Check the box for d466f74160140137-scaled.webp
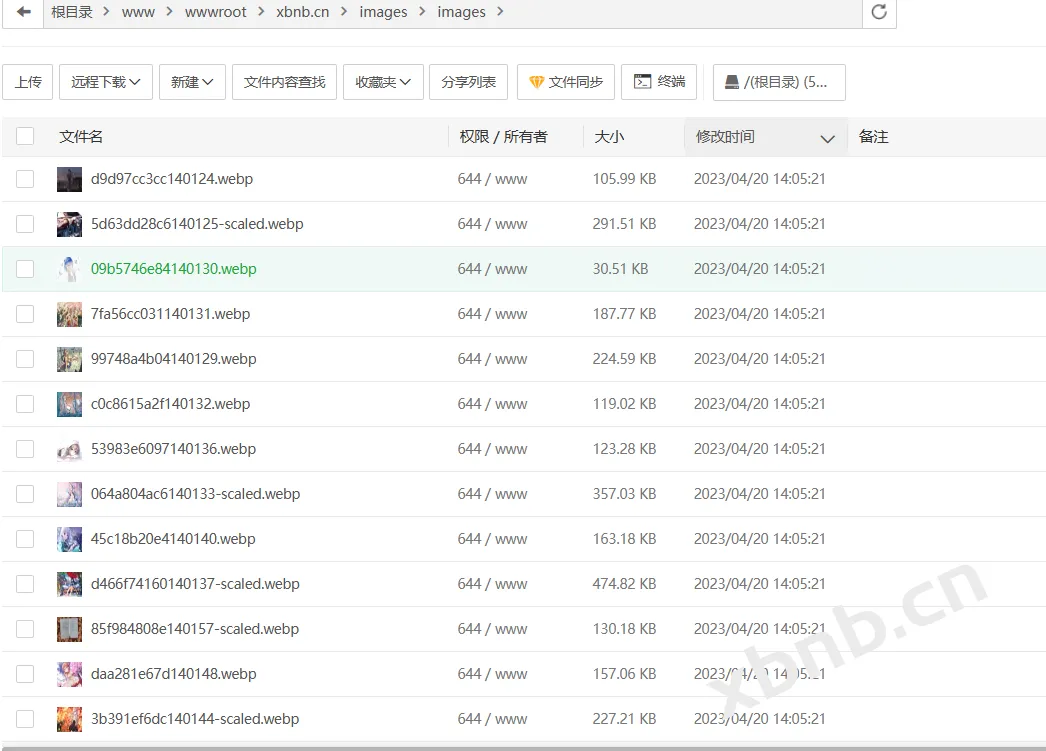 (x=25, y=584)
